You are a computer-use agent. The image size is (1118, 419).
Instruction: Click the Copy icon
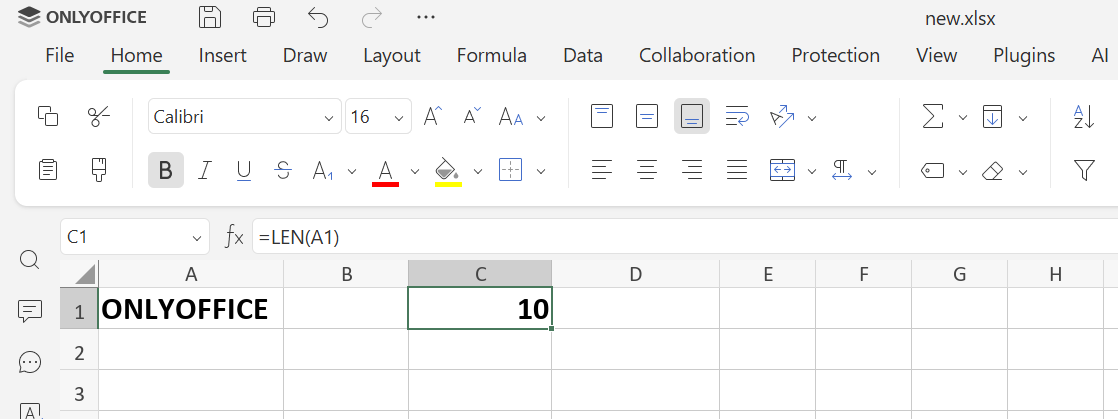[48, 116]
